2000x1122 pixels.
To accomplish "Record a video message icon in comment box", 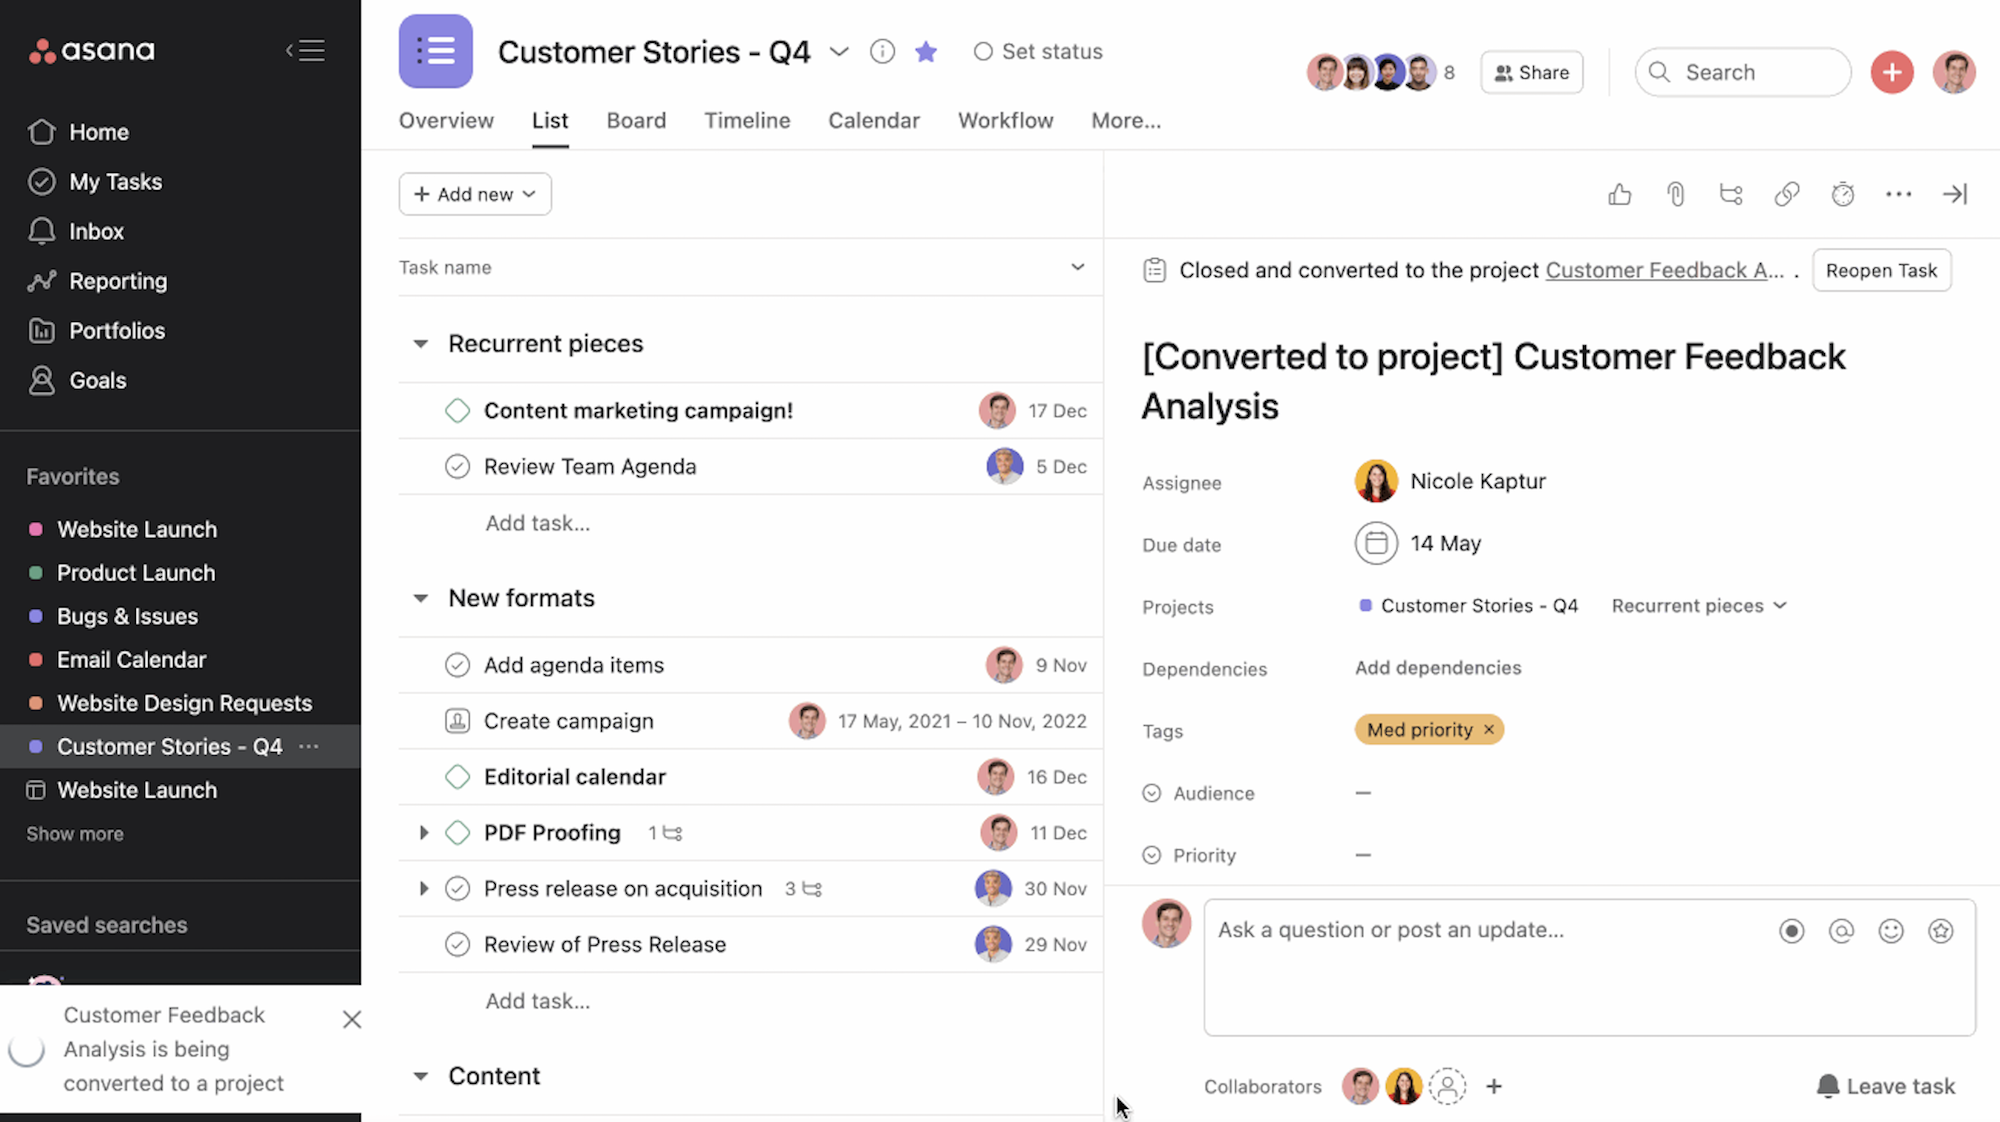I will [1792, 931].
